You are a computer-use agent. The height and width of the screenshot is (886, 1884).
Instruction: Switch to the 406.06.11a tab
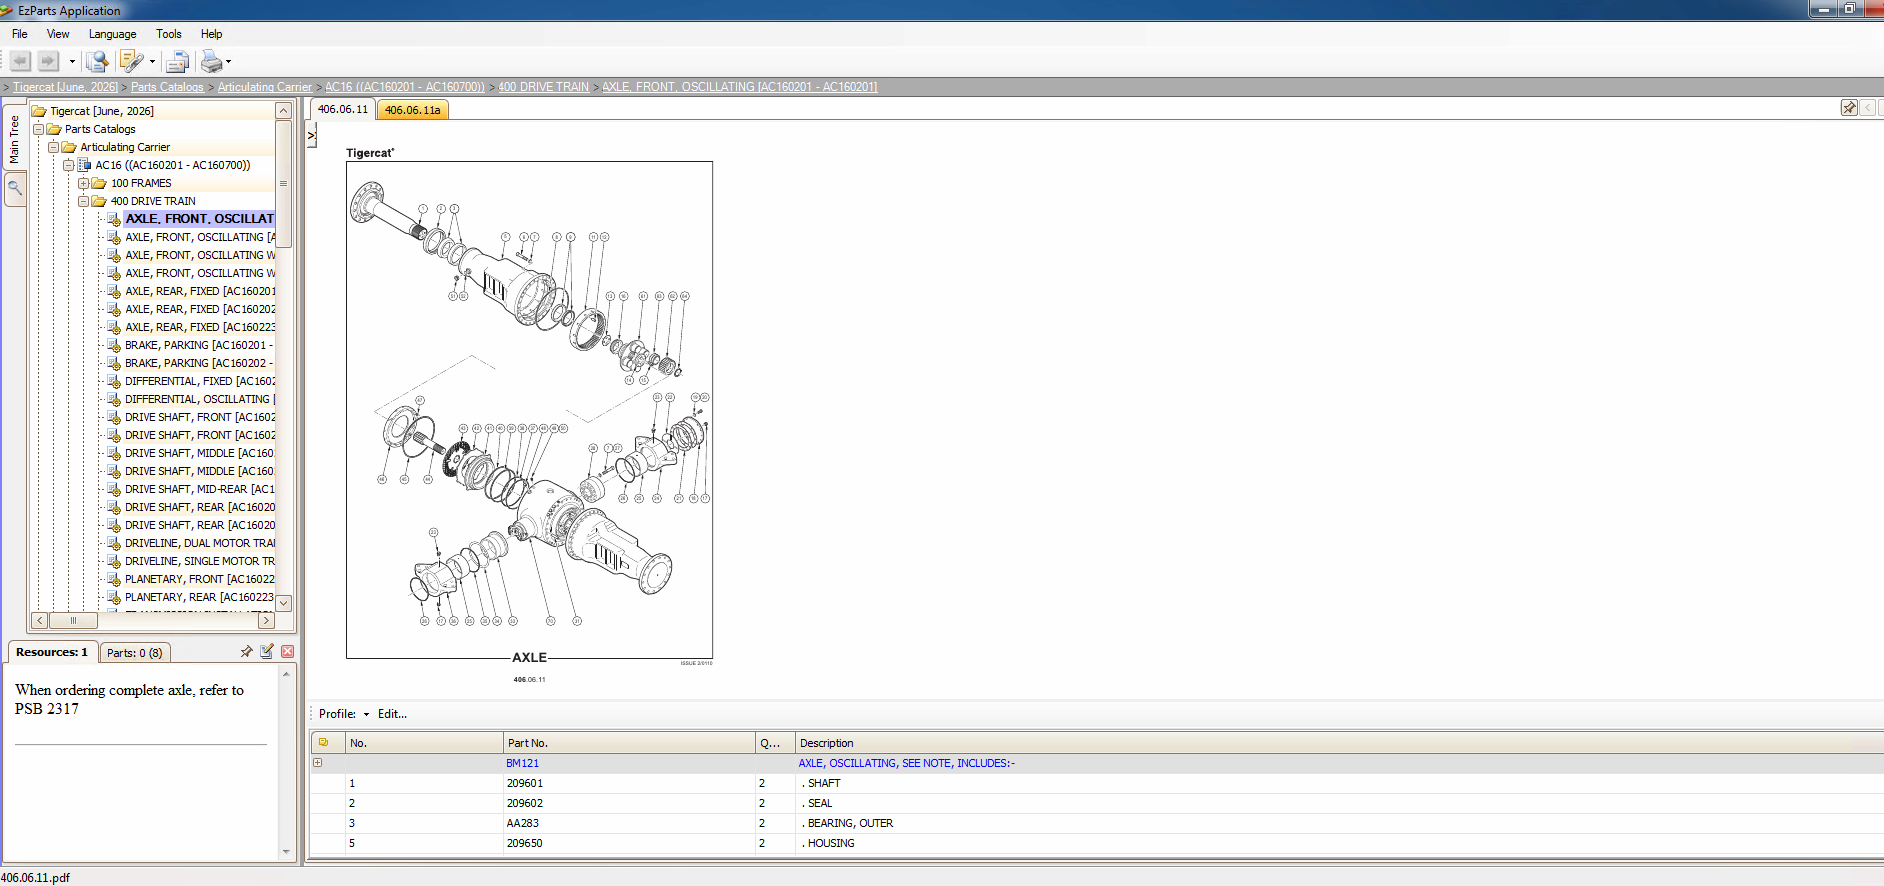(412, 110)
